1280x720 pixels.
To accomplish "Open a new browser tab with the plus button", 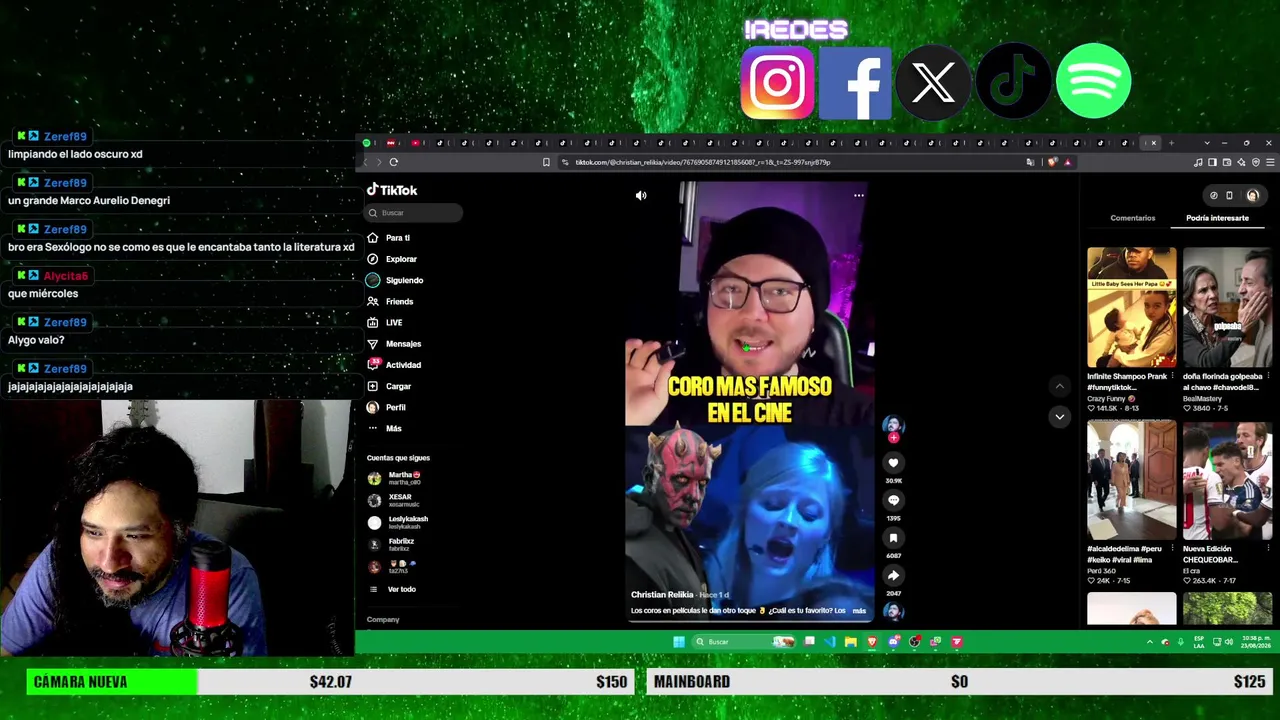I will click(1171, 143).
